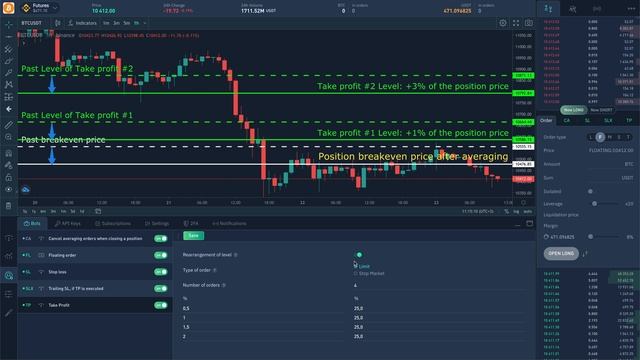640x360 pixels.
Task: Select order type F floating
Action: (600, 137)
